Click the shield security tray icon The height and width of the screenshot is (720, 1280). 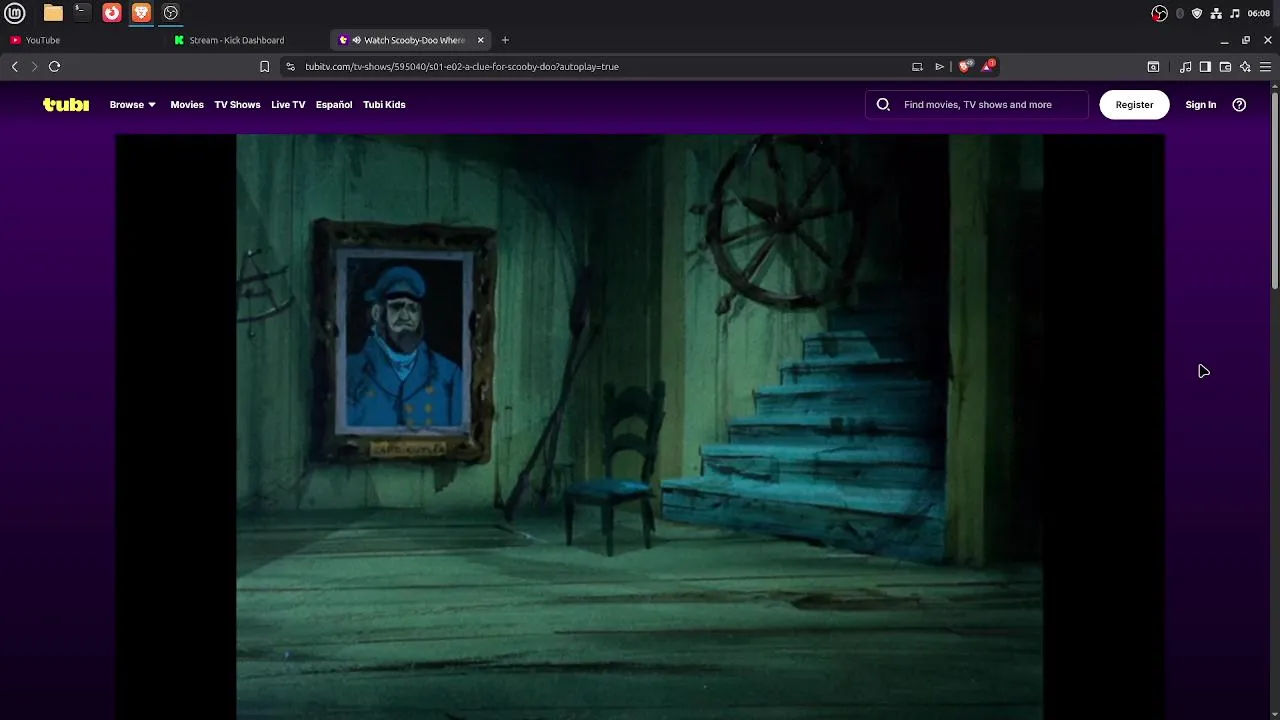pyautogui.click(x=1197, y=13)
